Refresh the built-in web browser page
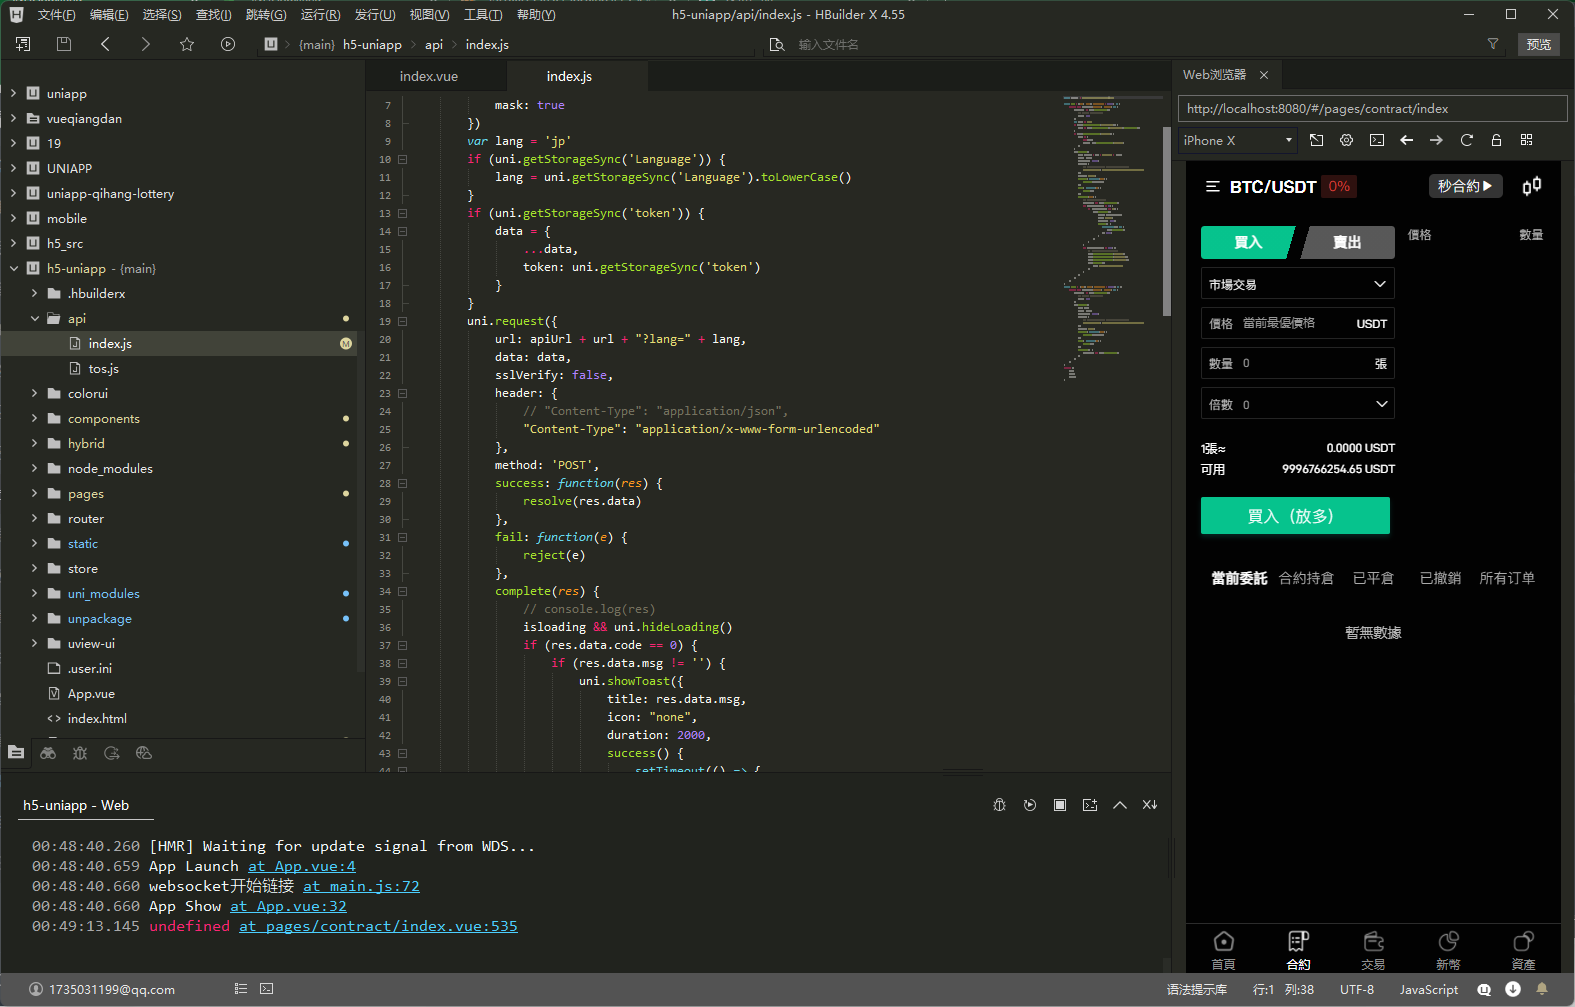1575x1007 pixels. pyautogui.click(x=1467, y=140)
